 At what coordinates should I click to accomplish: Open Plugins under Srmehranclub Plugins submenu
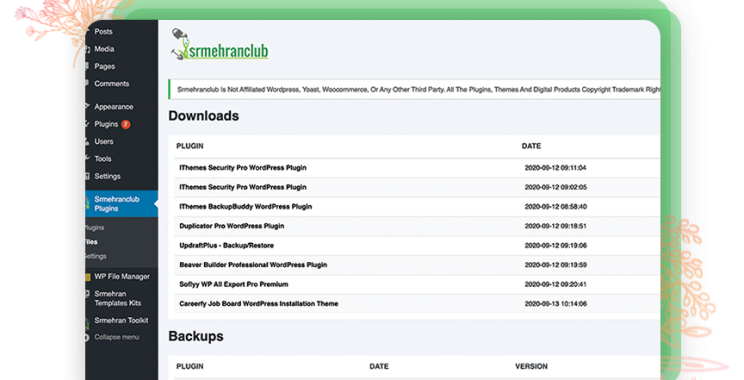(x=95, y=228)
